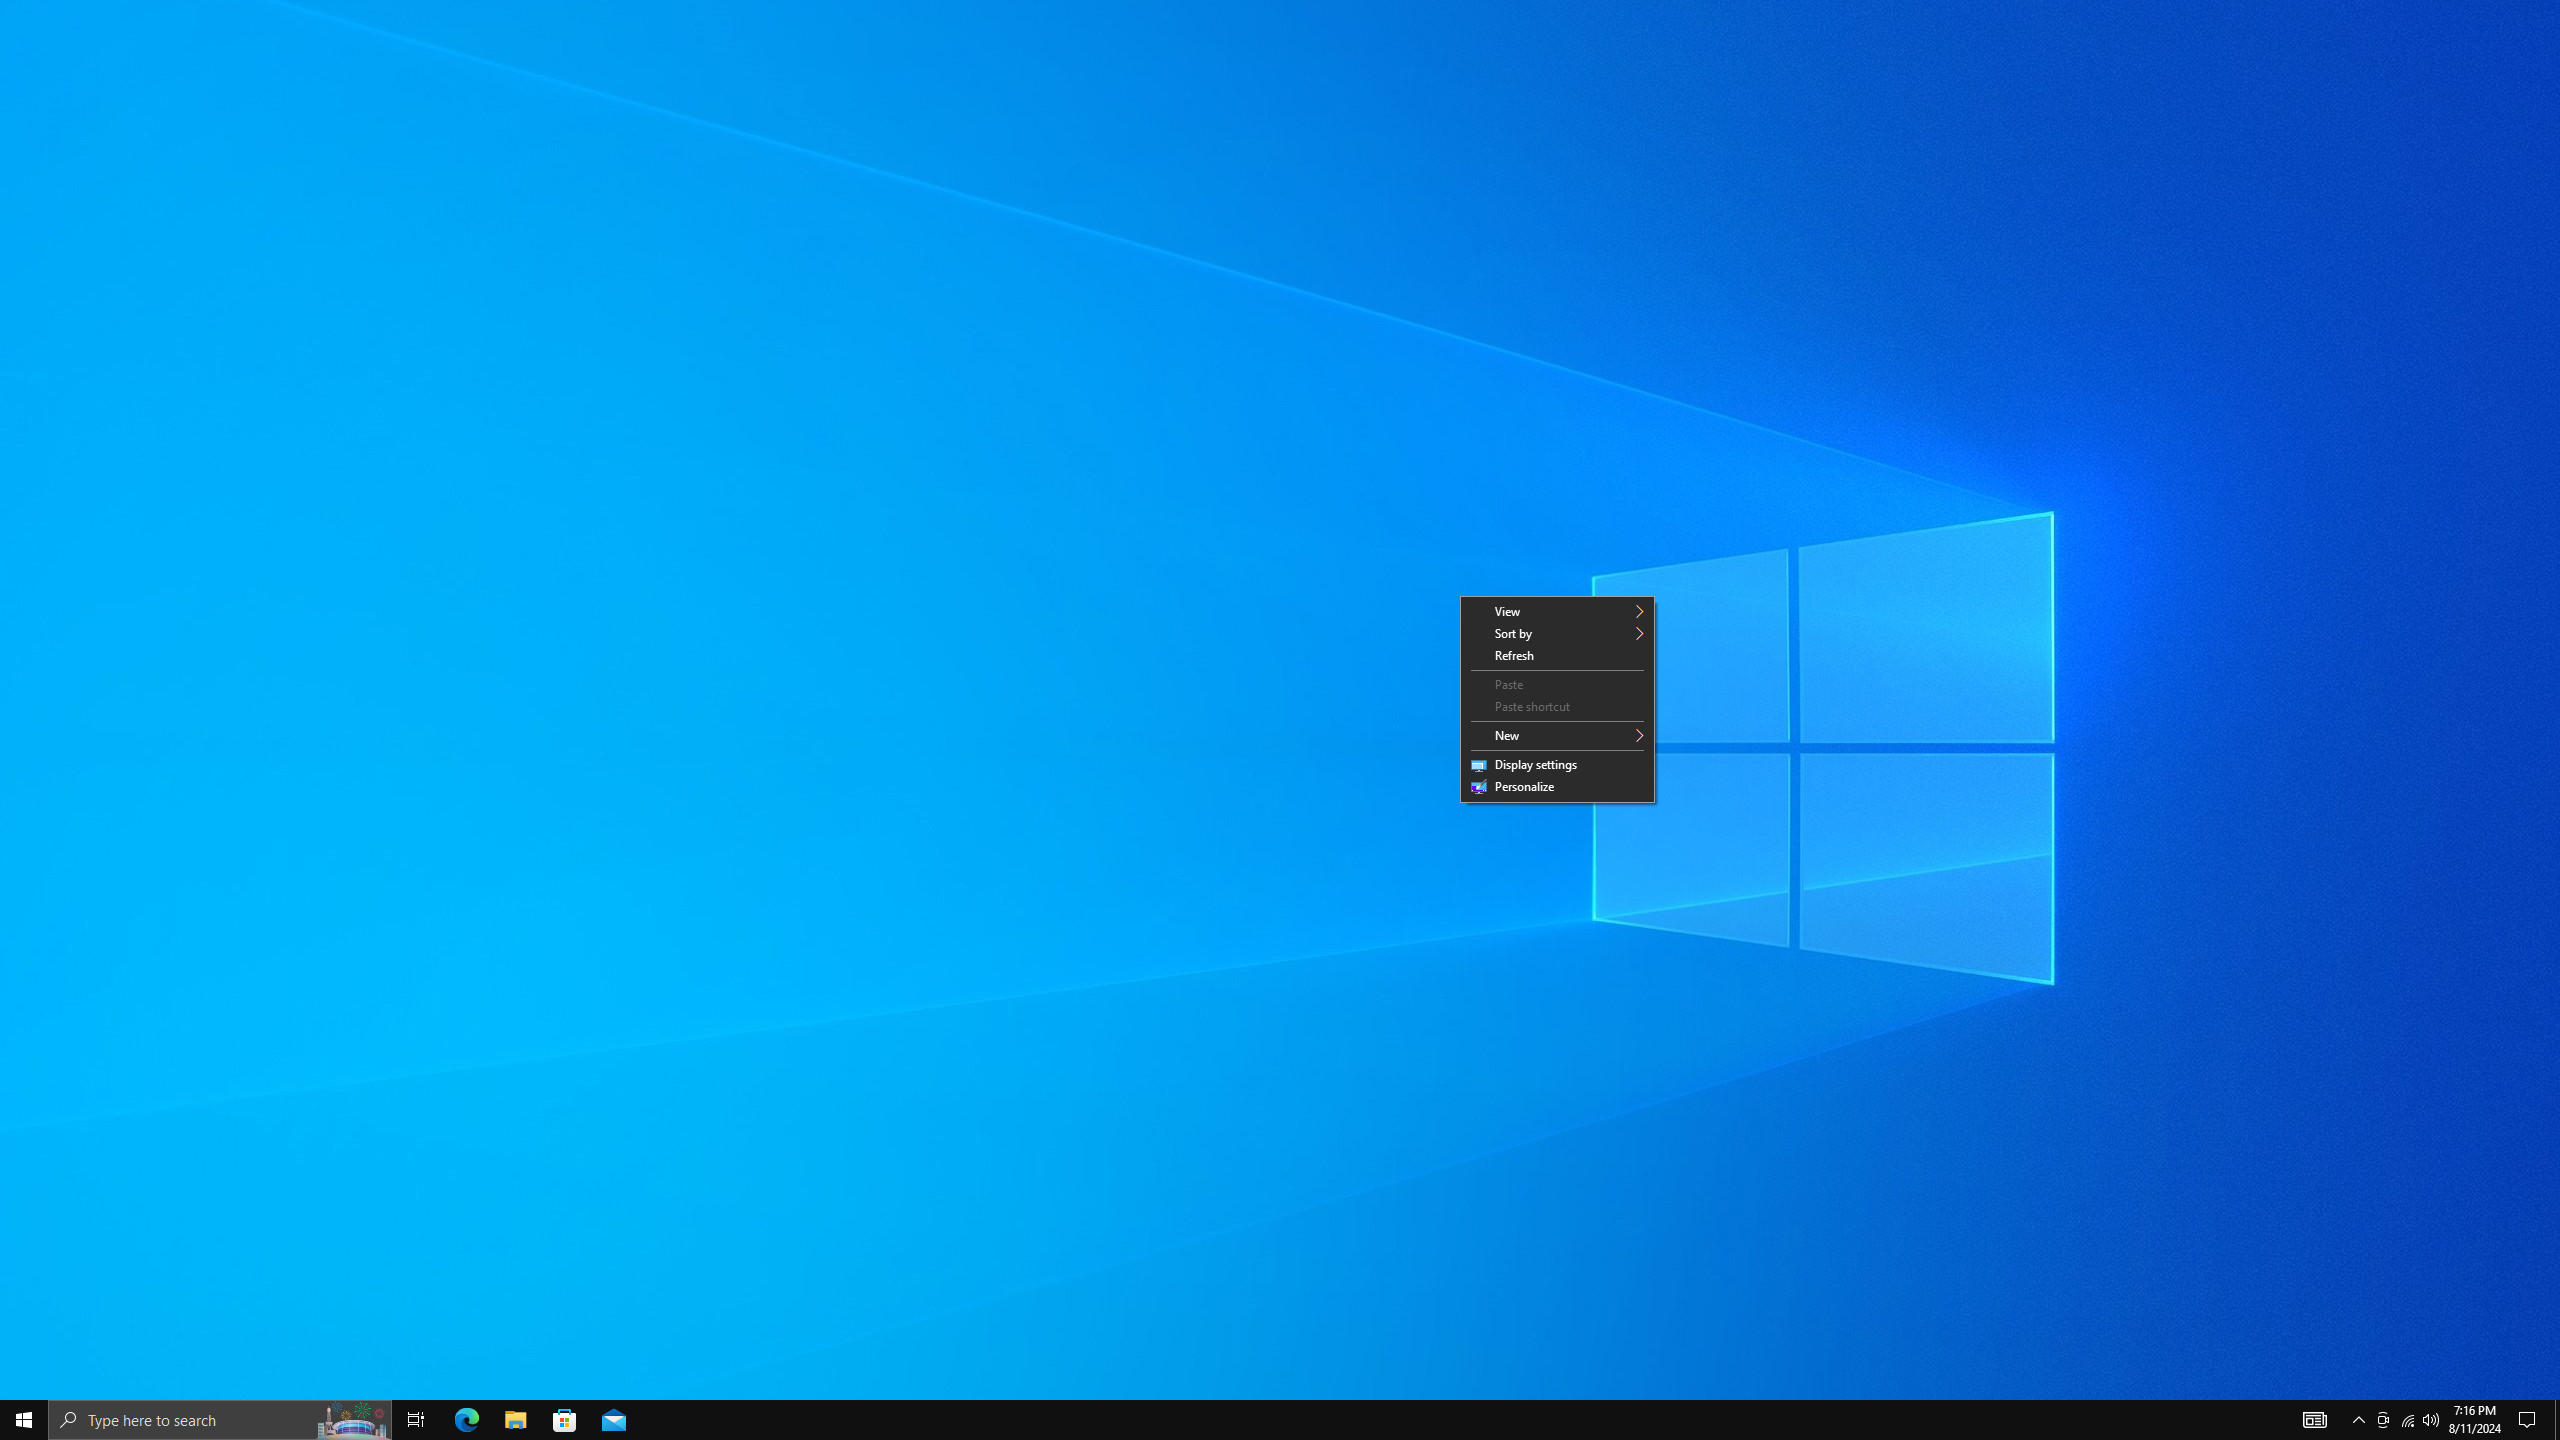Open File Explorer from the taskbar

[515, 1419]
